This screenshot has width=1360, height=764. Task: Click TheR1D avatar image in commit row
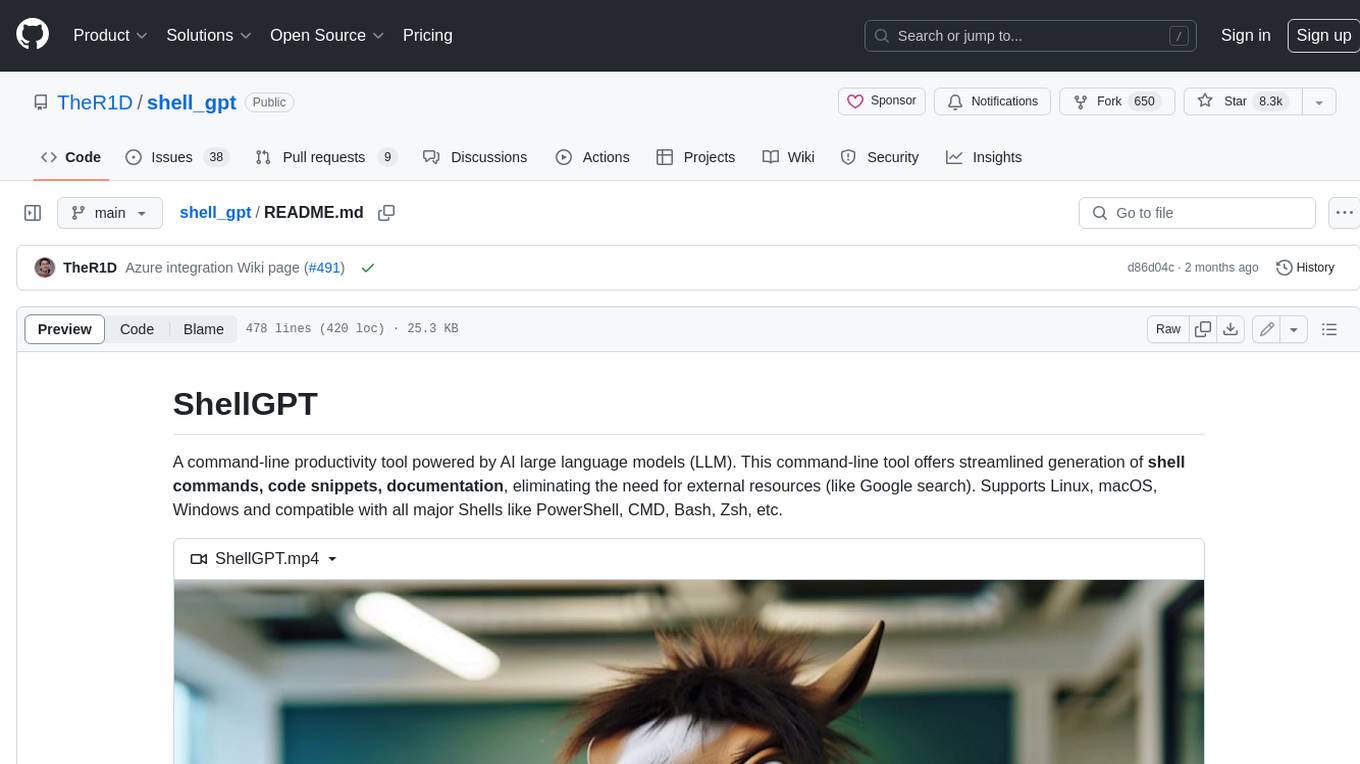click(44, 267)
